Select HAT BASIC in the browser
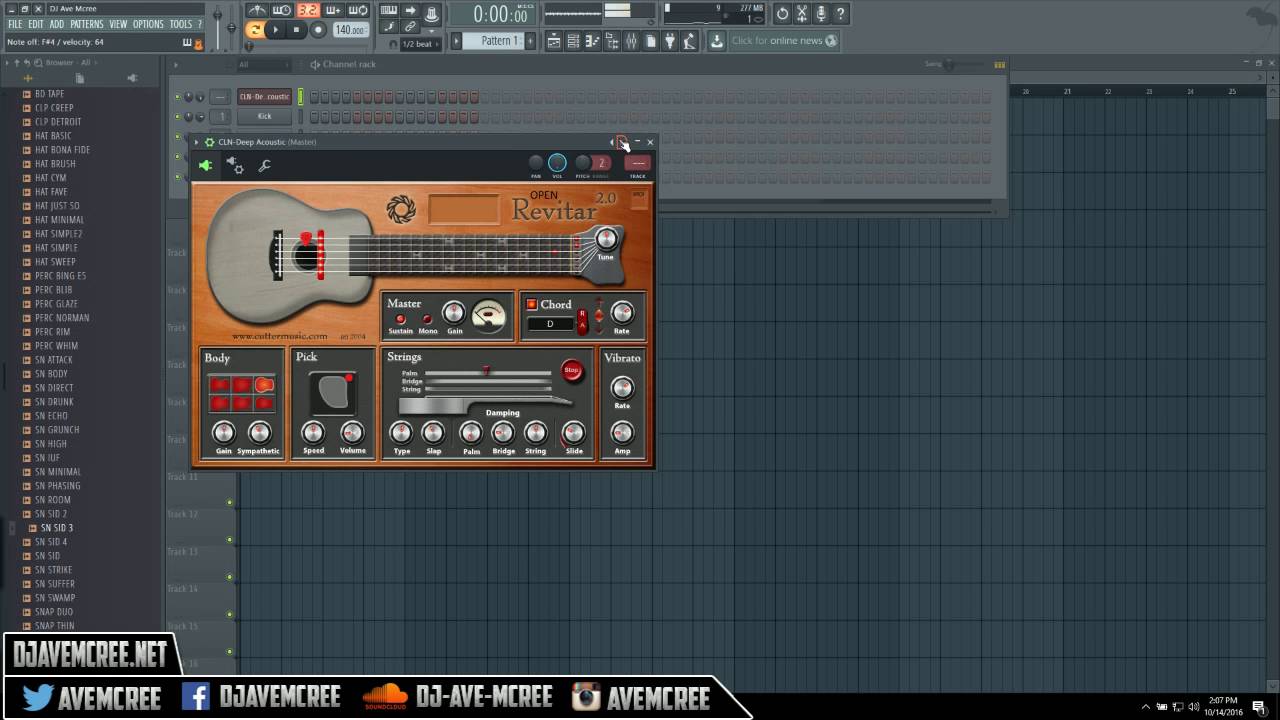Viewport: 1280px width, 720px height. [53, 136]
